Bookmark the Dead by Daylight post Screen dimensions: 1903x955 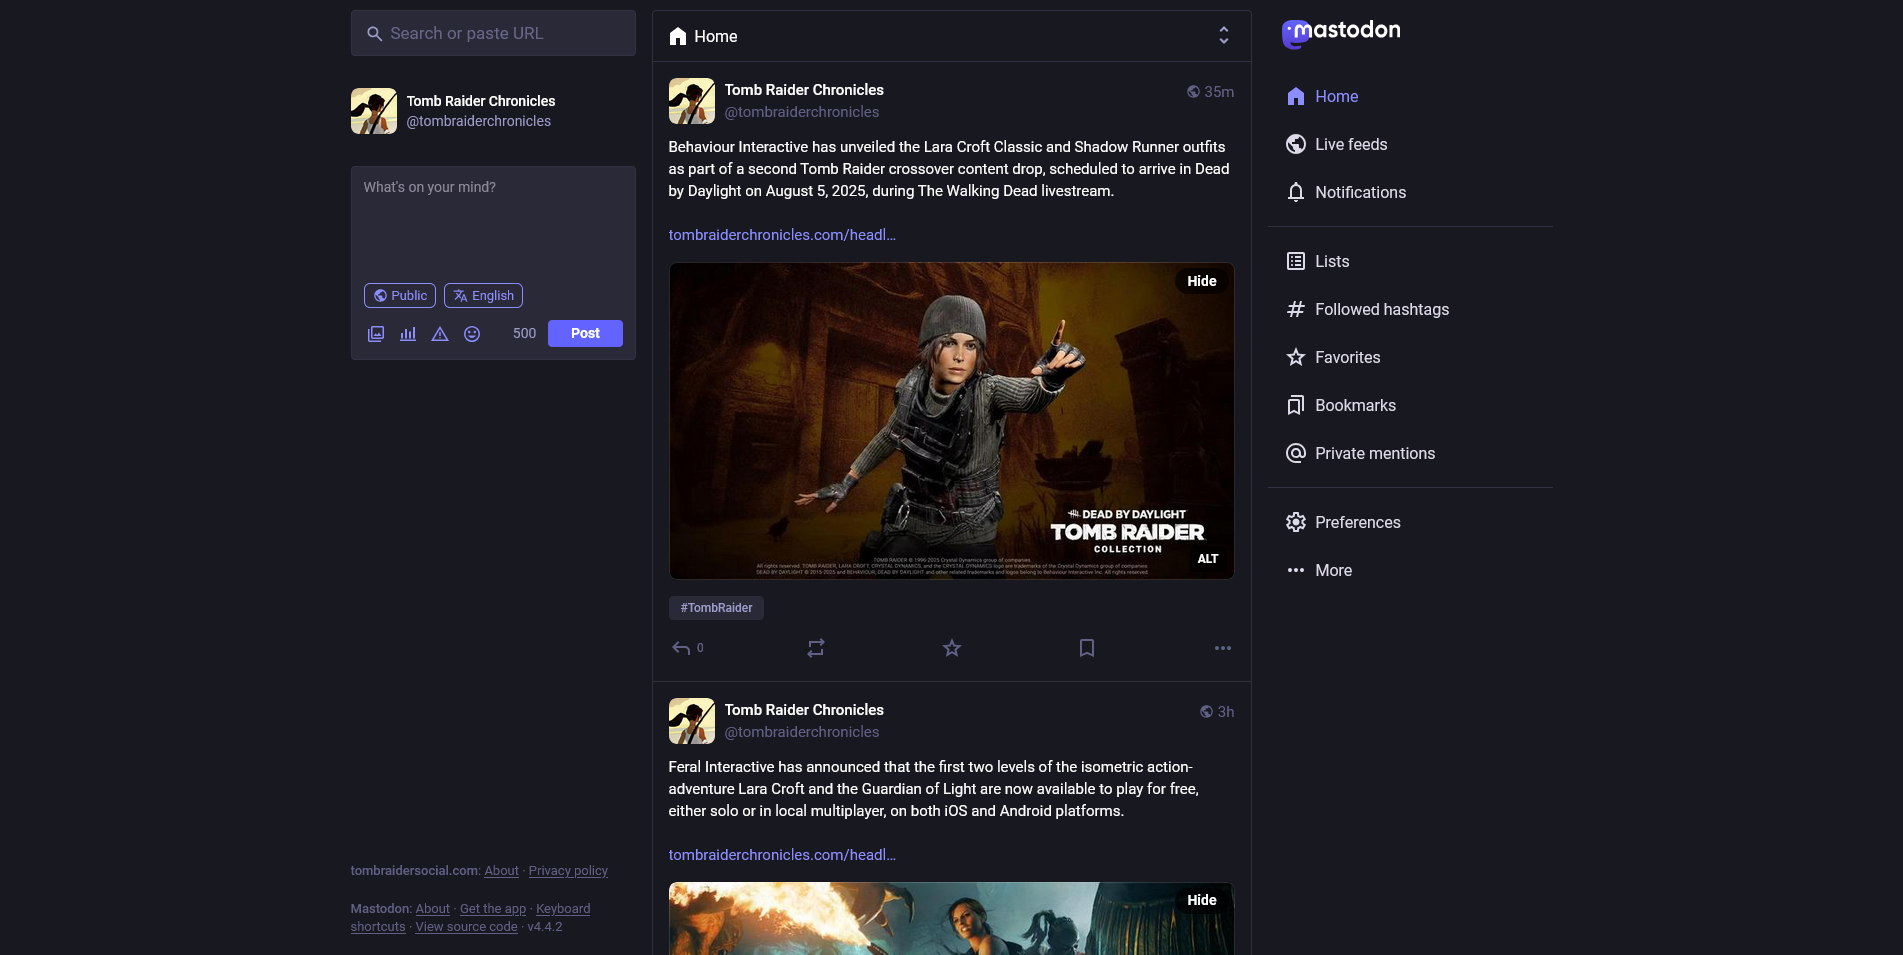coord(1087,648)
